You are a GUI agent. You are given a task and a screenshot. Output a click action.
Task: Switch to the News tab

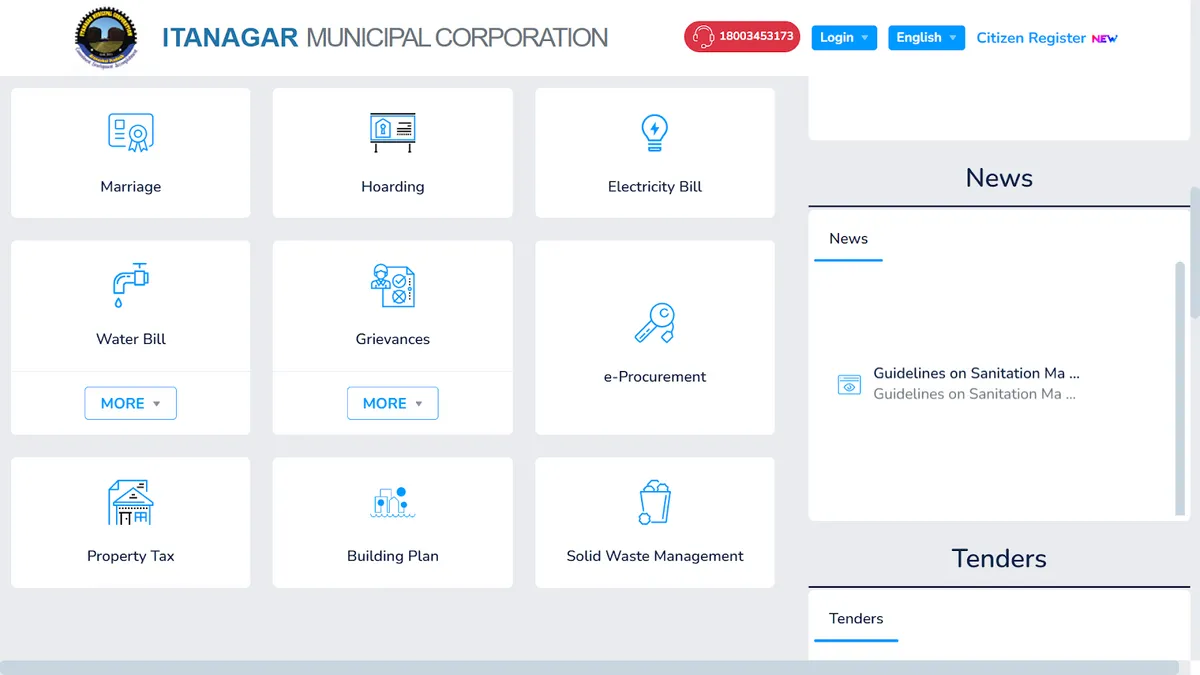pos(848,239)
